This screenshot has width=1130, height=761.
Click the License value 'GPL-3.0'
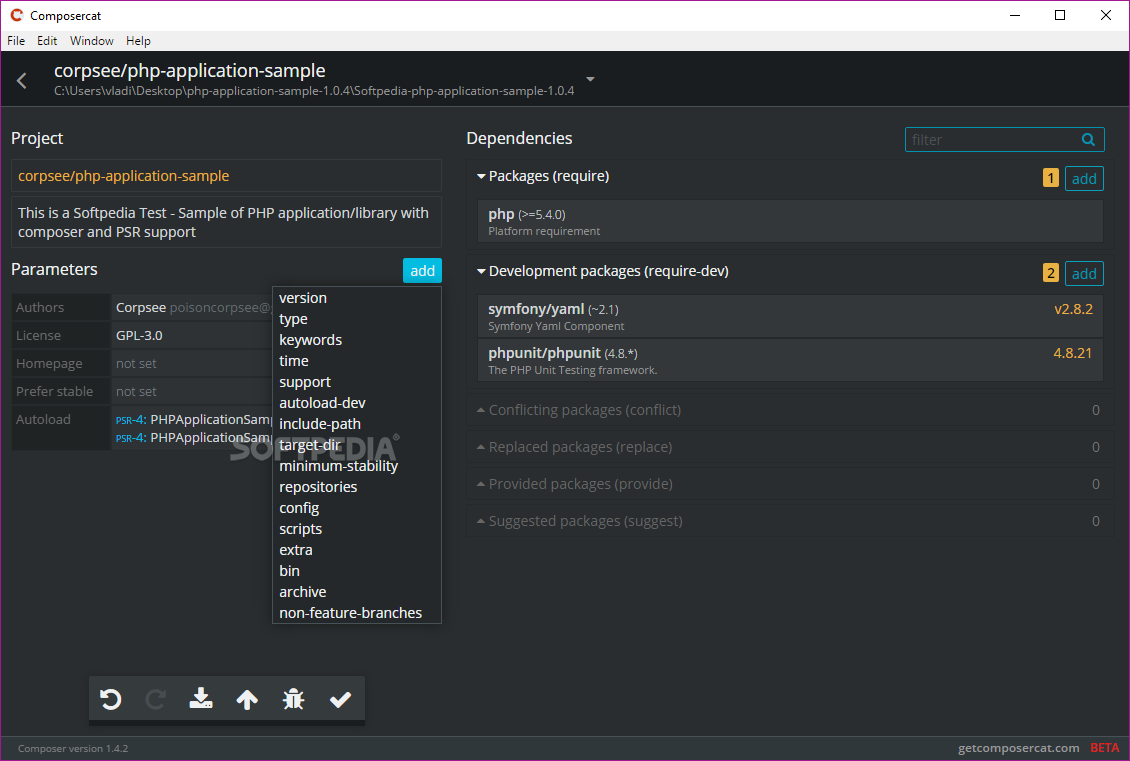point(139,335)
